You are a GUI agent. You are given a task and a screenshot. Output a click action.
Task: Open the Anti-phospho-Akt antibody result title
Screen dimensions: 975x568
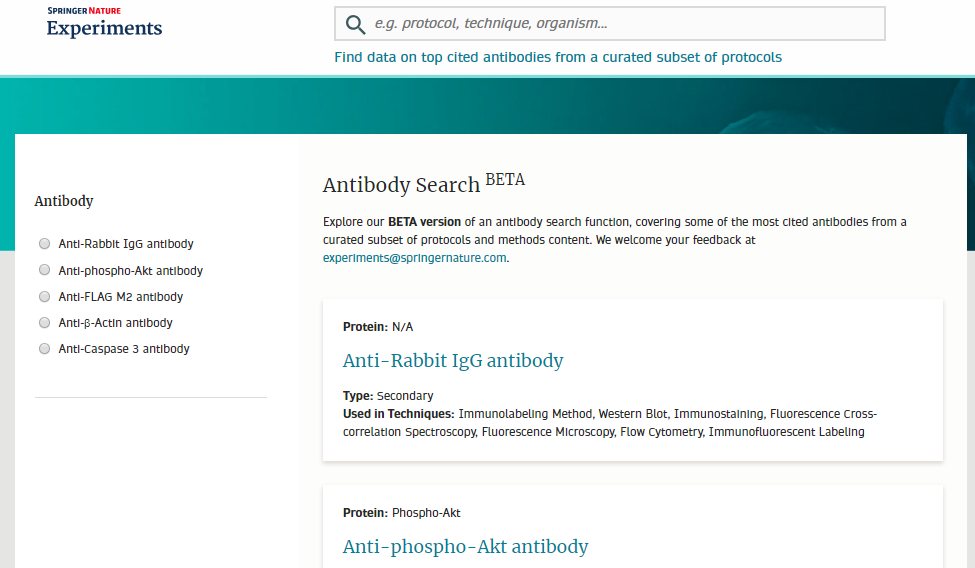pyautogui.click(x=465, y=547)
